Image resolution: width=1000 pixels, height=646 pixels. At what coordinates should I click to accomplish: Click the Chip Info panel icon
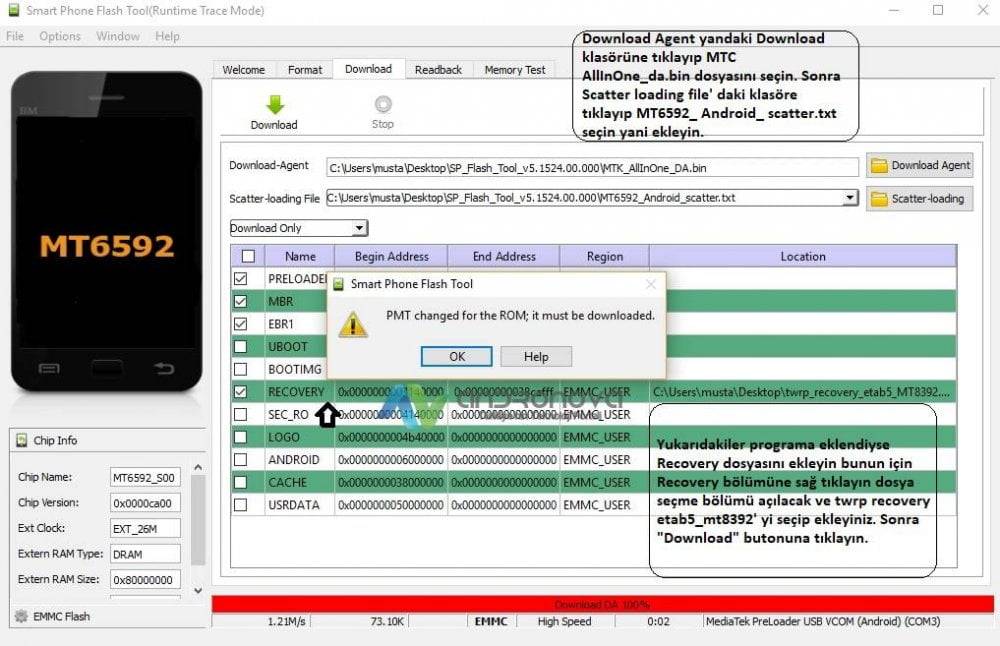click(22, 440)
